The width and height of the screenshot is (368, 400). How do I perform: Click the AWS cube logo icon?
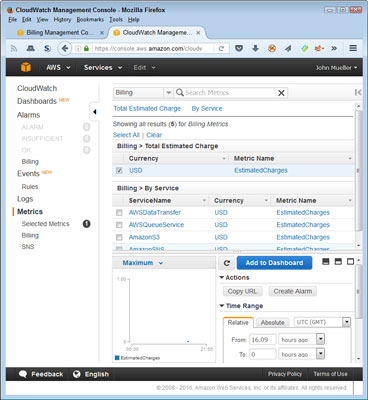coord(26,67)
